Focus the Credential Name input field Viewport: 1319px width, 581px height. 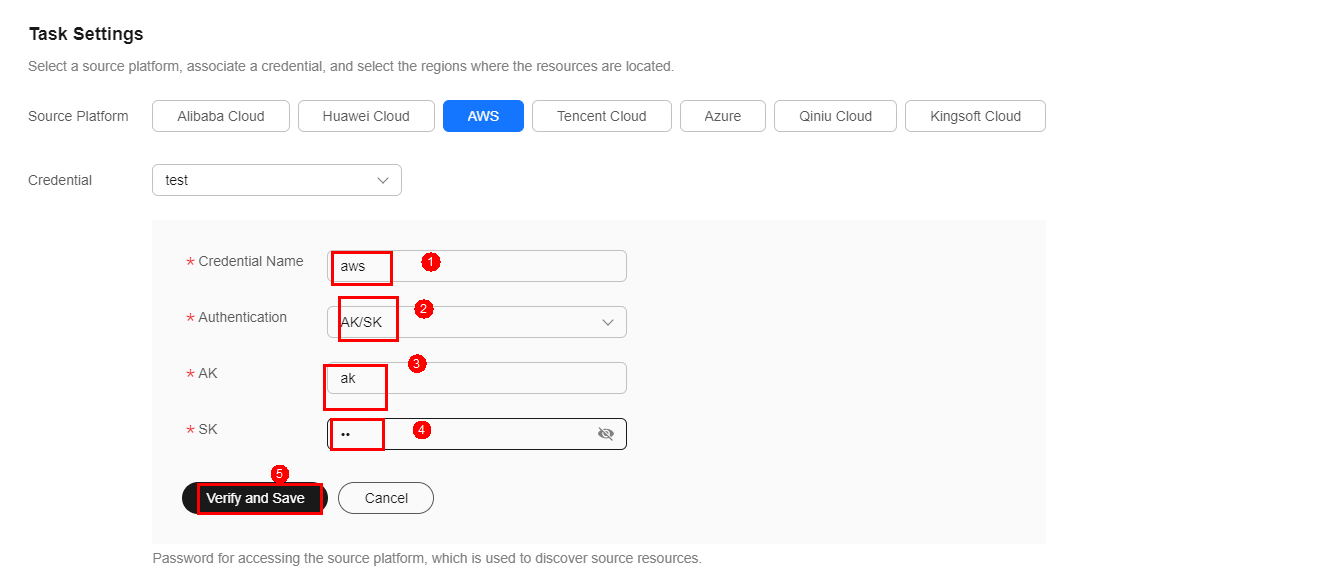[500, 266]
